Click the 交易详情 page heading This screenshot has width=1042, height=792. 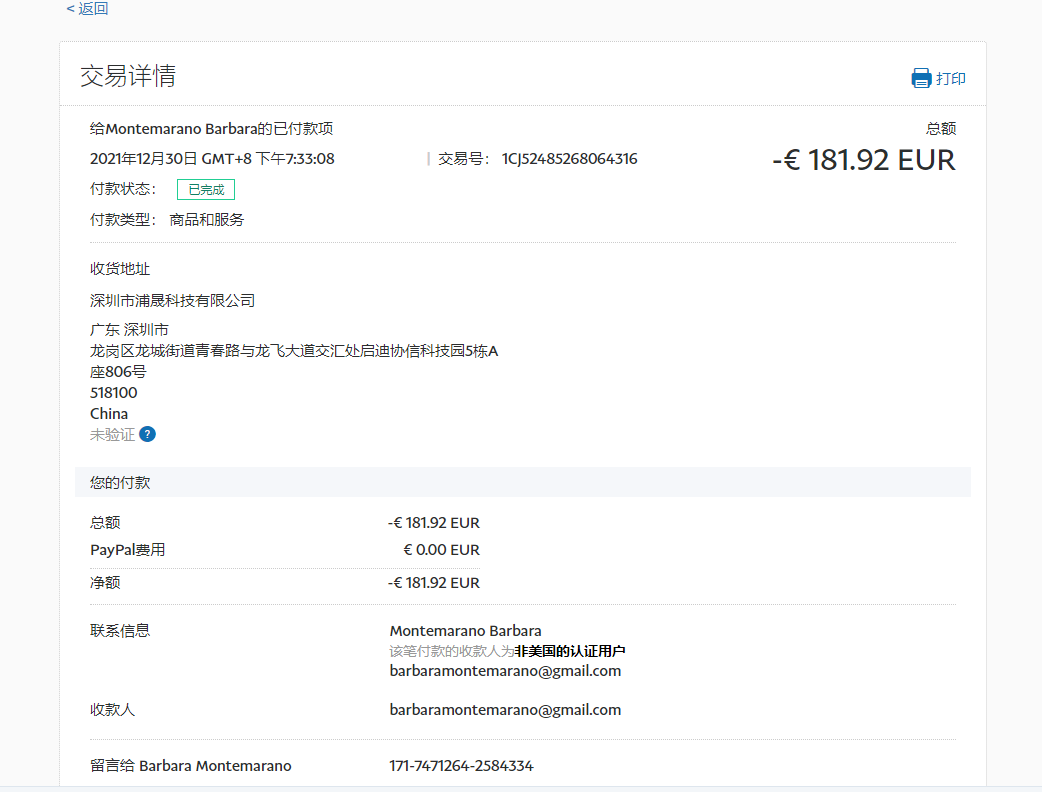pyautogui.click(x=128, y=76)
